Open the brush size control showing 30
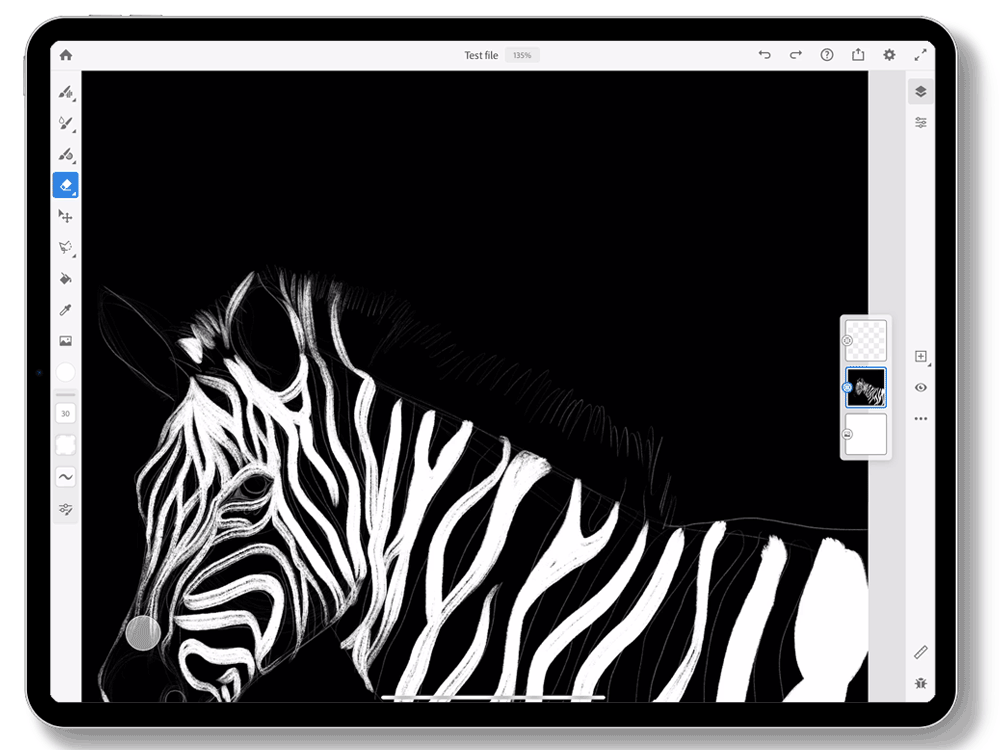This screenshot has width=1000, height=750. coord(66,413)
